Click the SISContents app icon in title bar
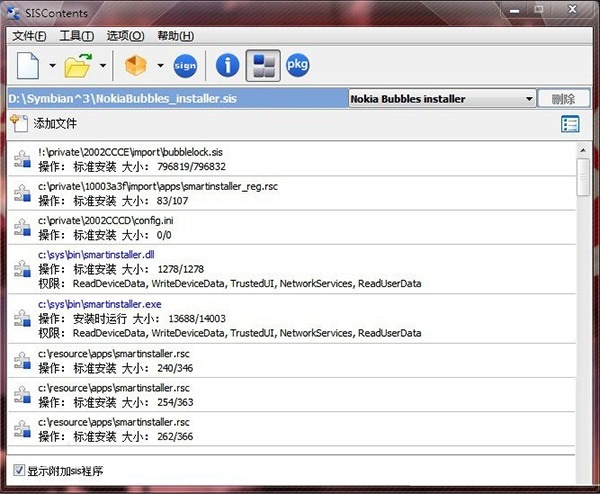This screenshot has height=494, width=600. [x=14, y=13]
